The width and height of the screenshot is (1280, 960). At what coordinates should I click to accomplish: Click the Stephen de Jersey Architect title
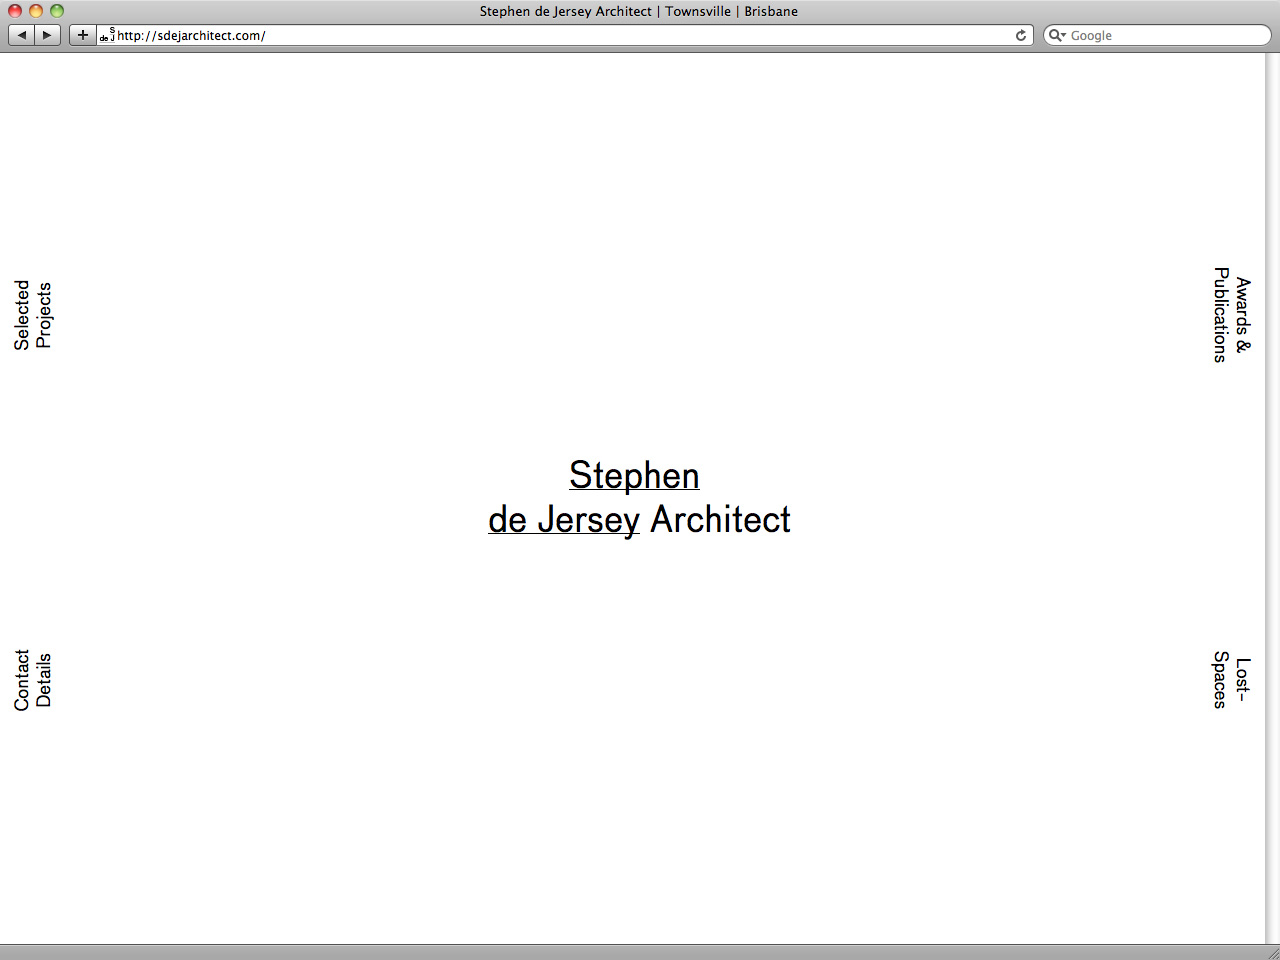(x=639, y=497)
